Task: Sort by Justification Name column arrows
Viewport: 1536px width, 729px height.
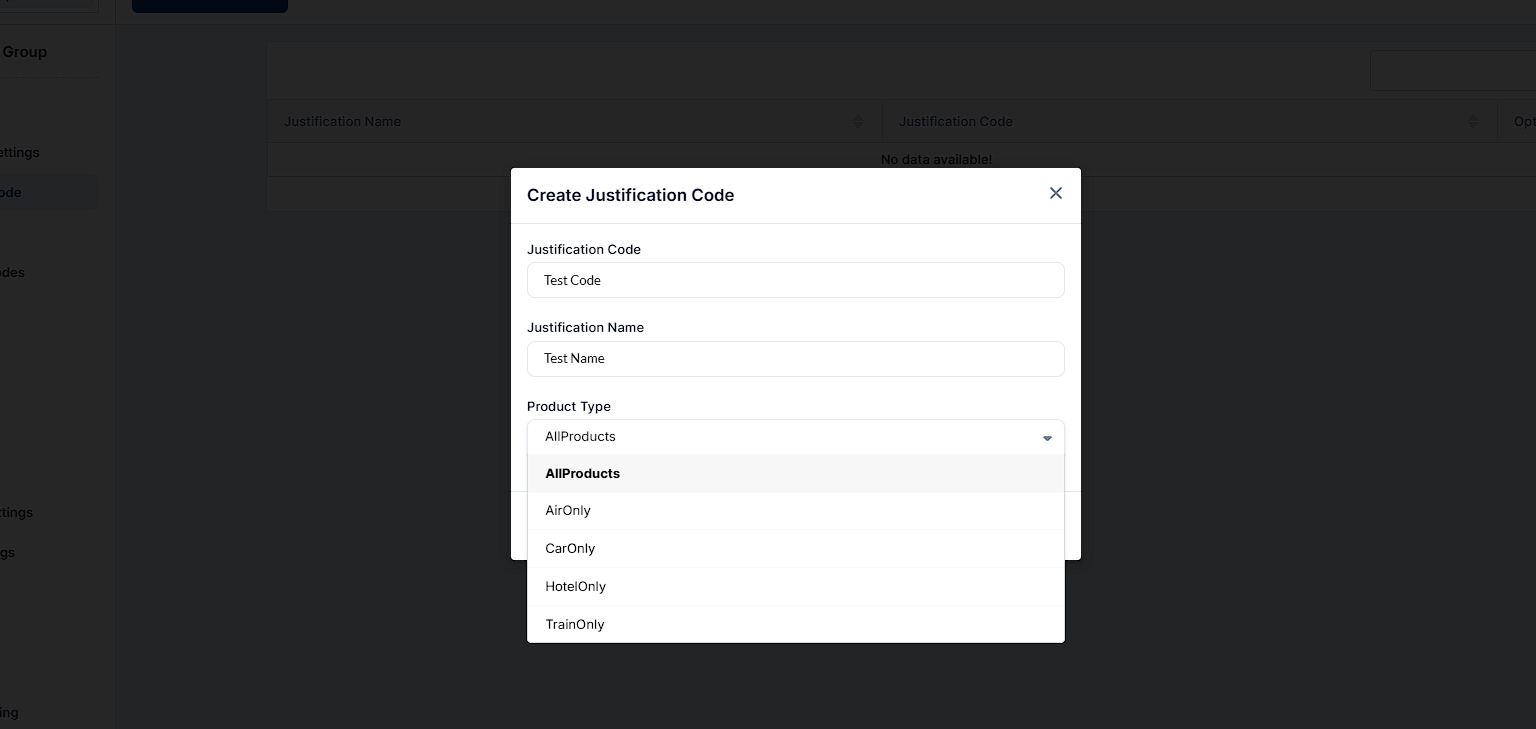Action: (858, 121)
